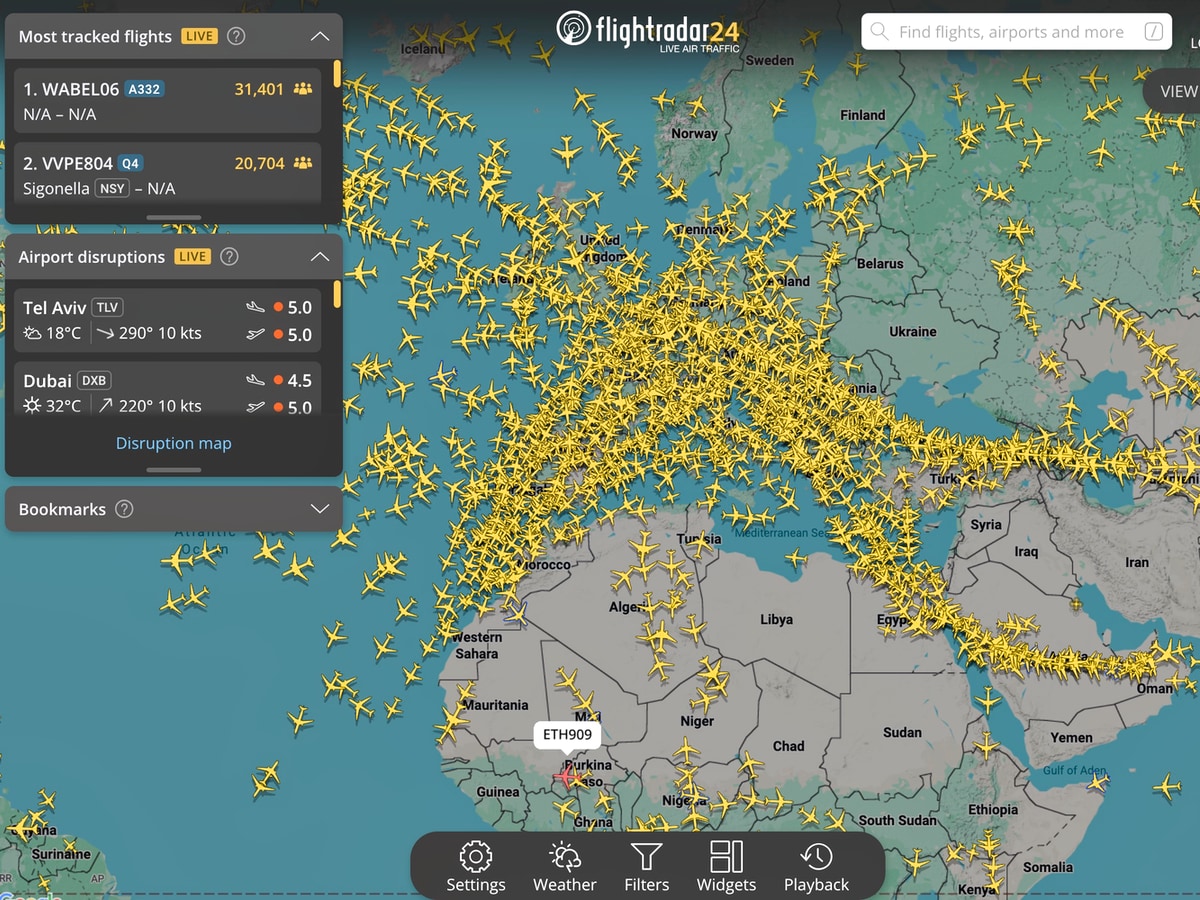Click the 20,704 tracker count

click(259, 163)
